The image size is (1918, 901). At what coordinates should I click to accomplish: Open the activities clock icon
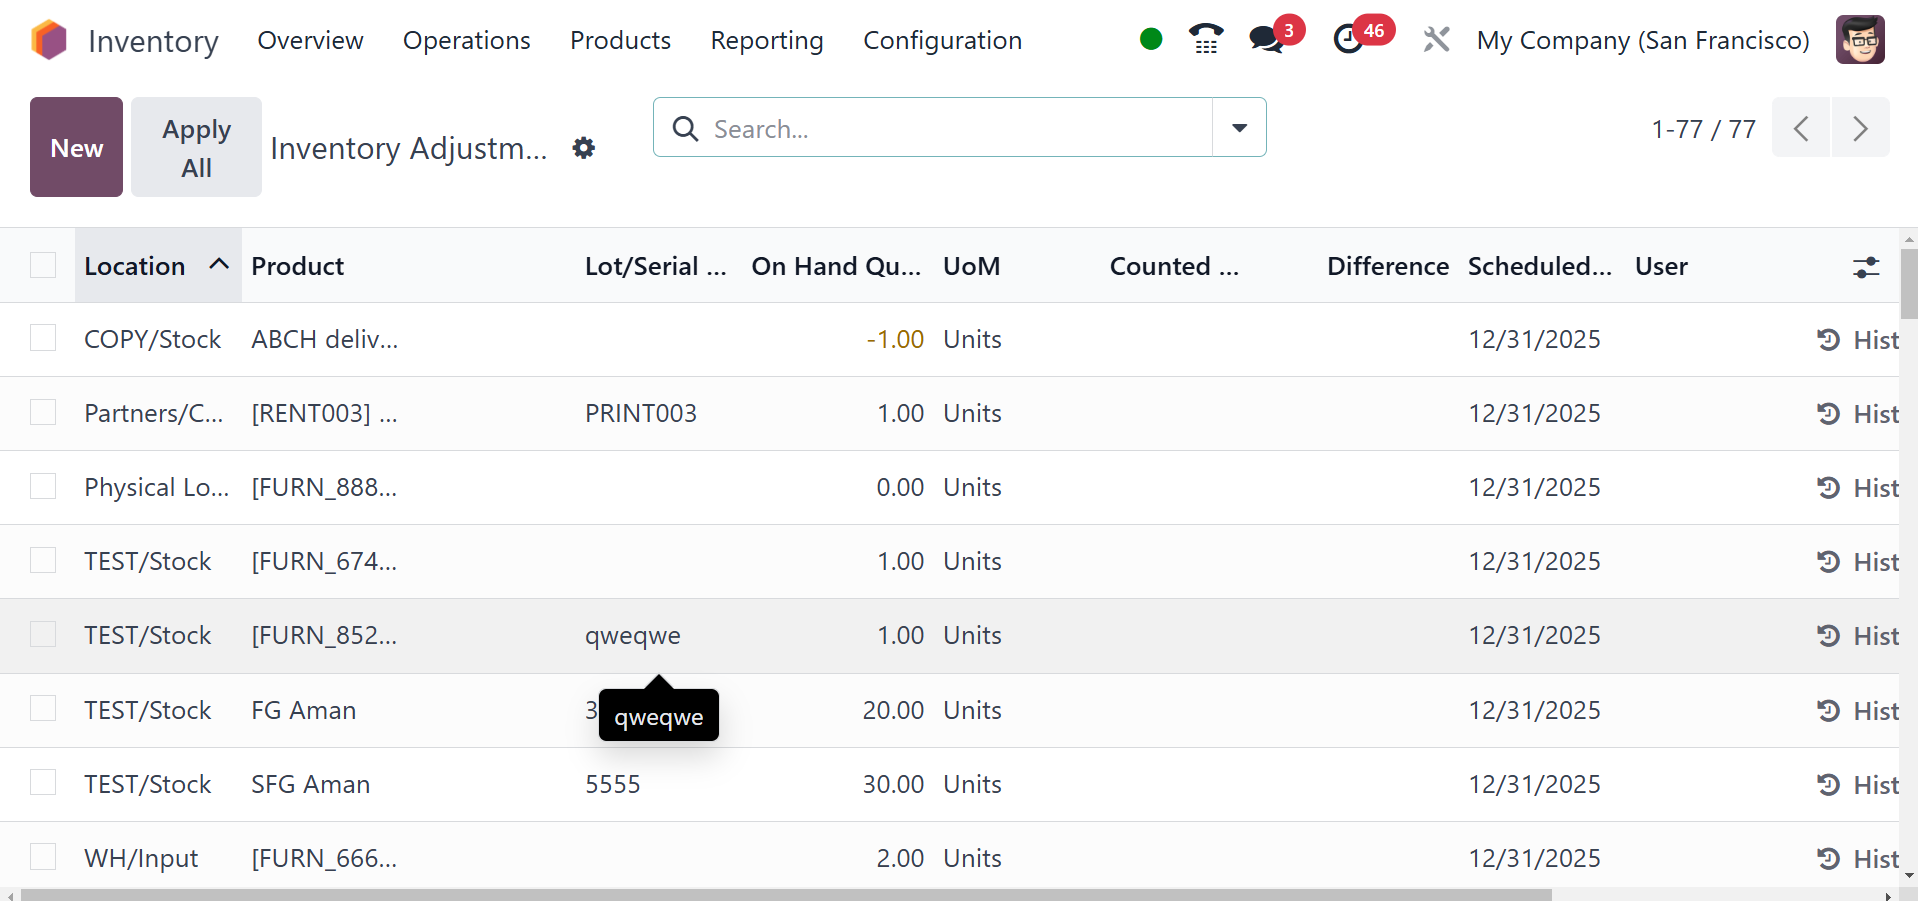1349,39
